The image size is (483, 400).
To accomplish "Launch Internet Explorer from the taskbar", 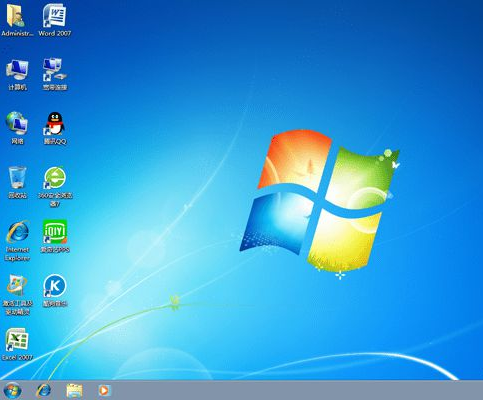I will (43, 390).
